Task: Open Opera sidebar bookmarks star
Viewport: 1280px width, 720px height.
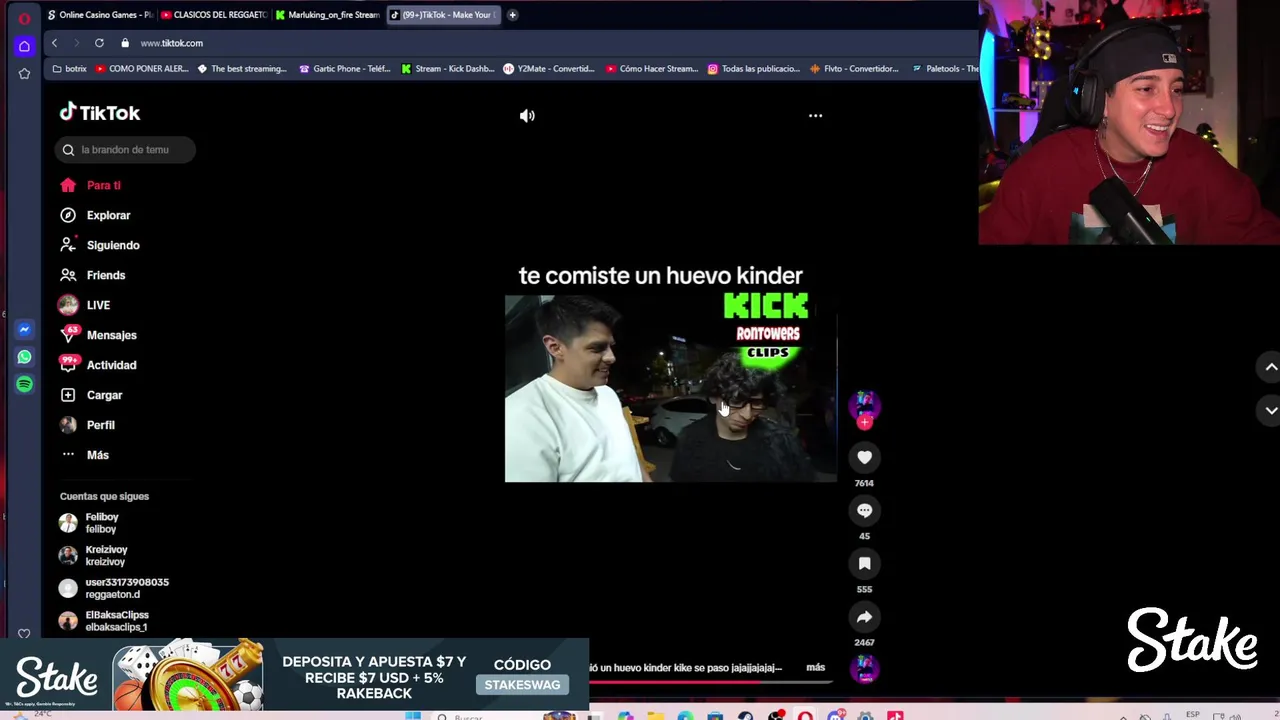Action: 24,74
